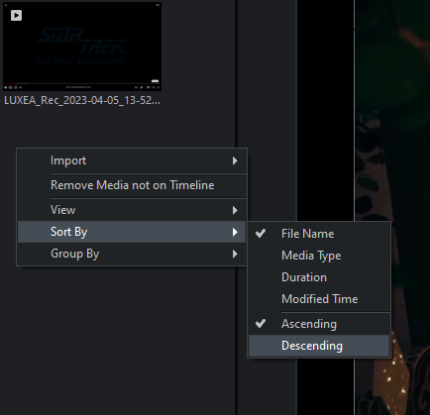Click the checkmark icon beside File Name

click(260, 233)
